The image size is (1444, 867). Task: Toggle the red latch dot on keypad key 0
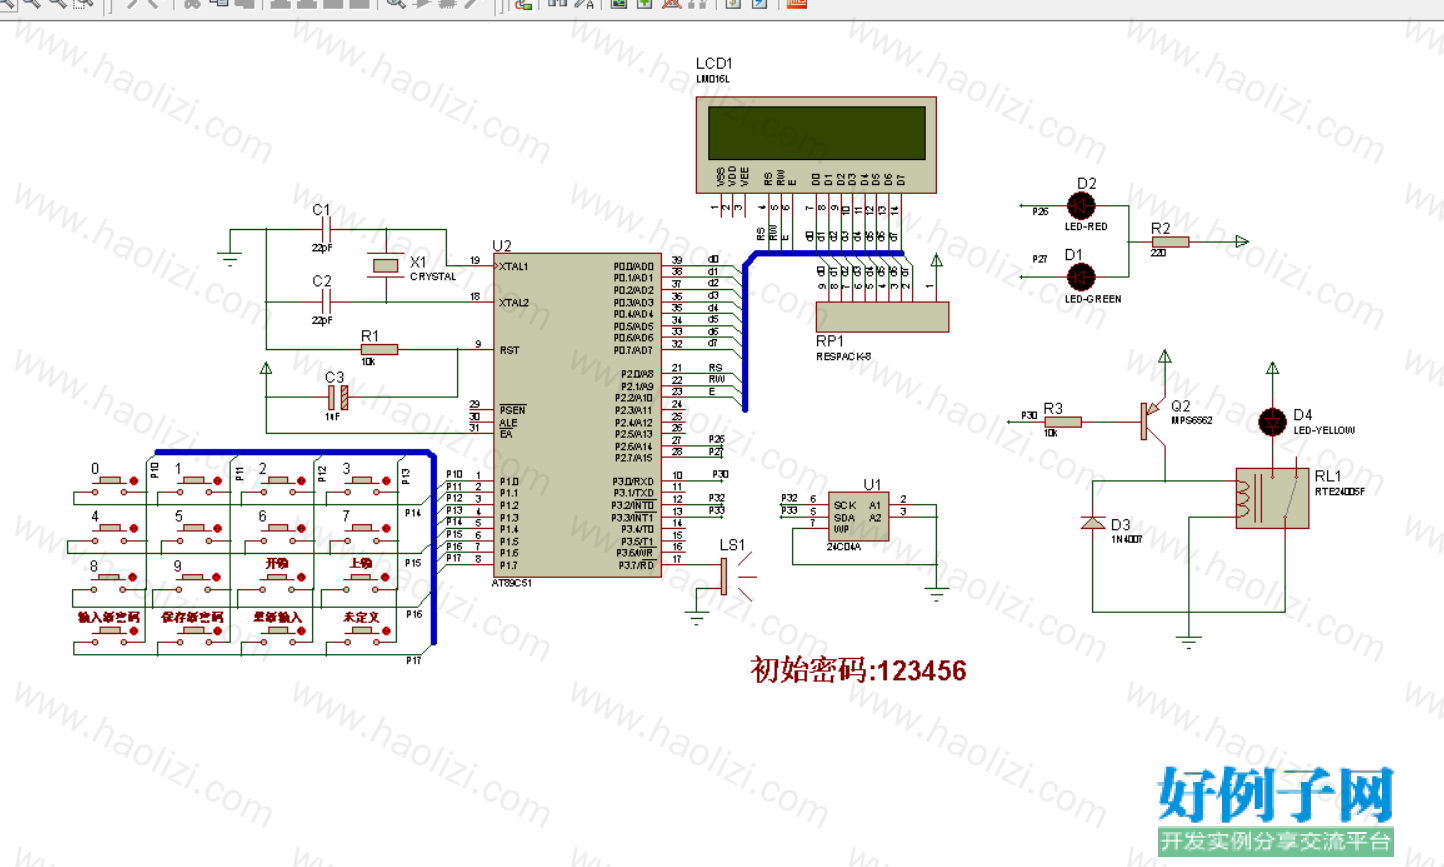tap(134, 481)
